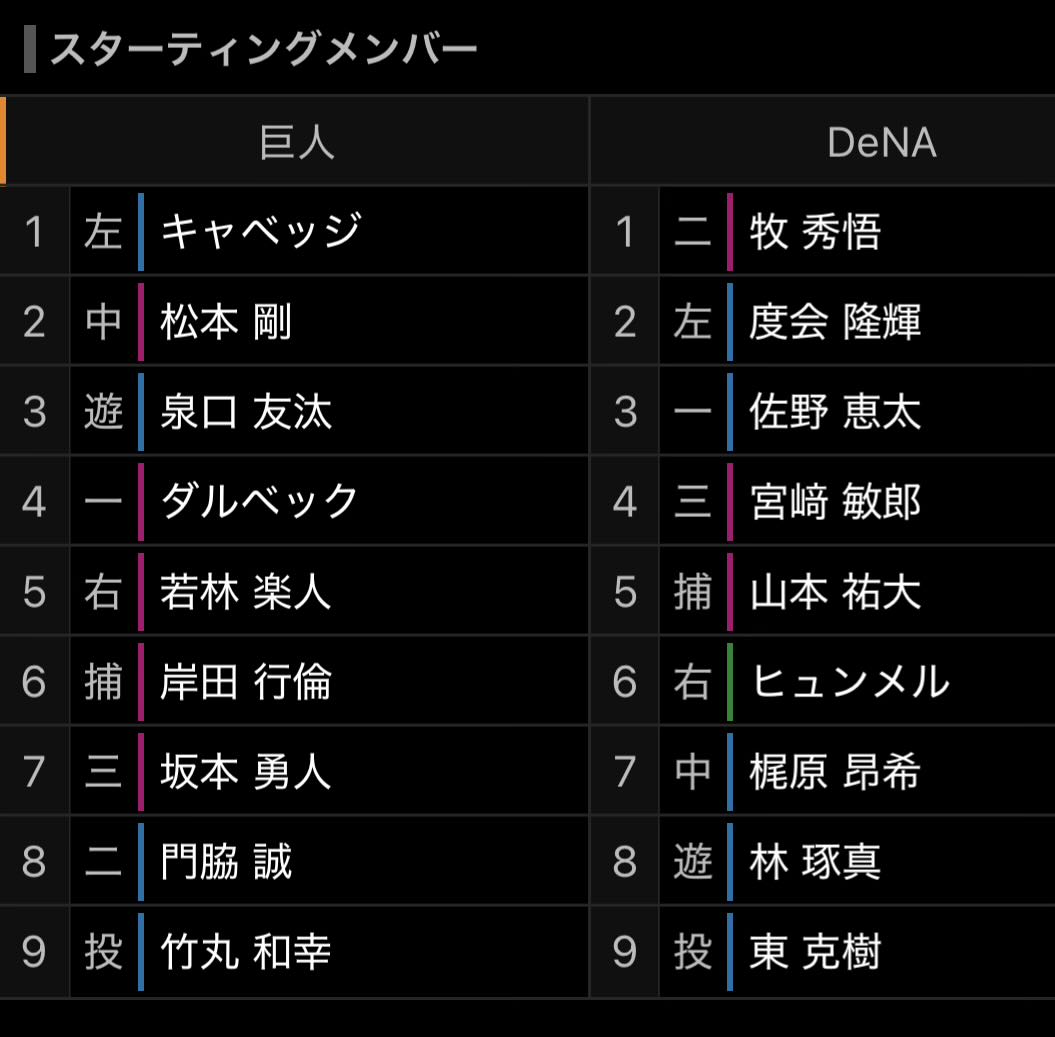The height and width of the screenshot is (1037, 1055).
Task: Select 坂本 勇人 in the Giants lineup
Action: [x=245, y=772]
